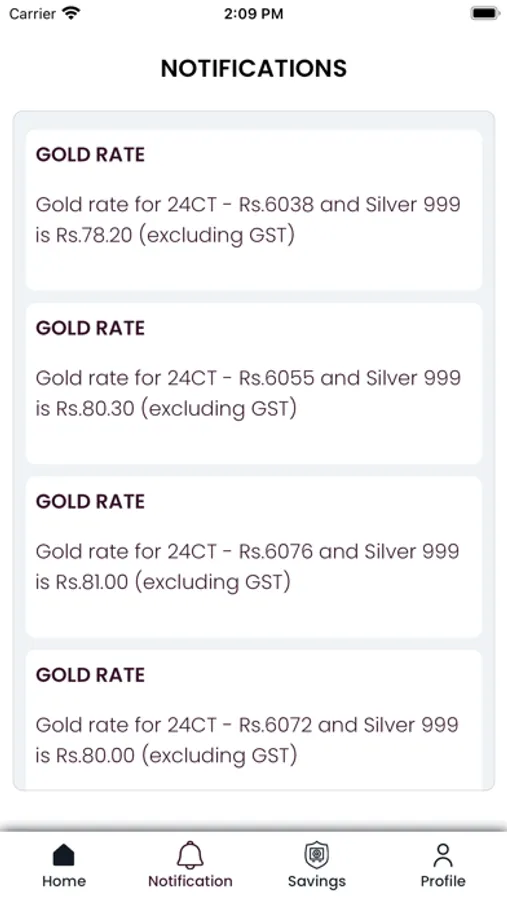
Task: Tap the Home house icon
Action: [x=64, y=855]
